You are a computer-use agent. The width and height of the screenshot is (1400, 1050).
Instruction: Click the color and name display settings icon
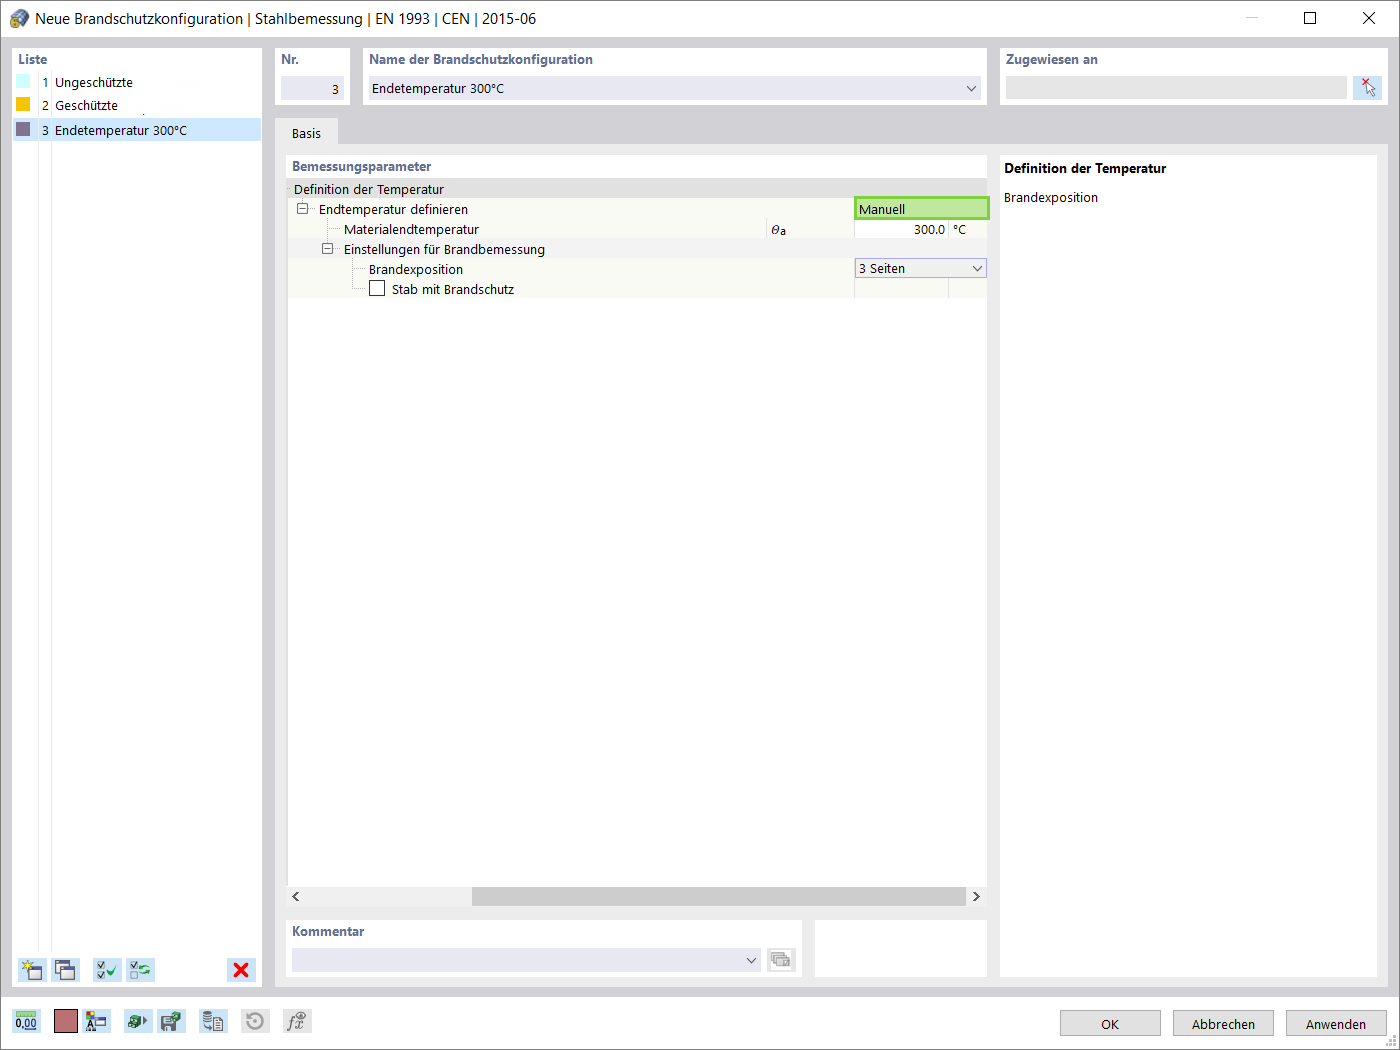point(96,1021)
